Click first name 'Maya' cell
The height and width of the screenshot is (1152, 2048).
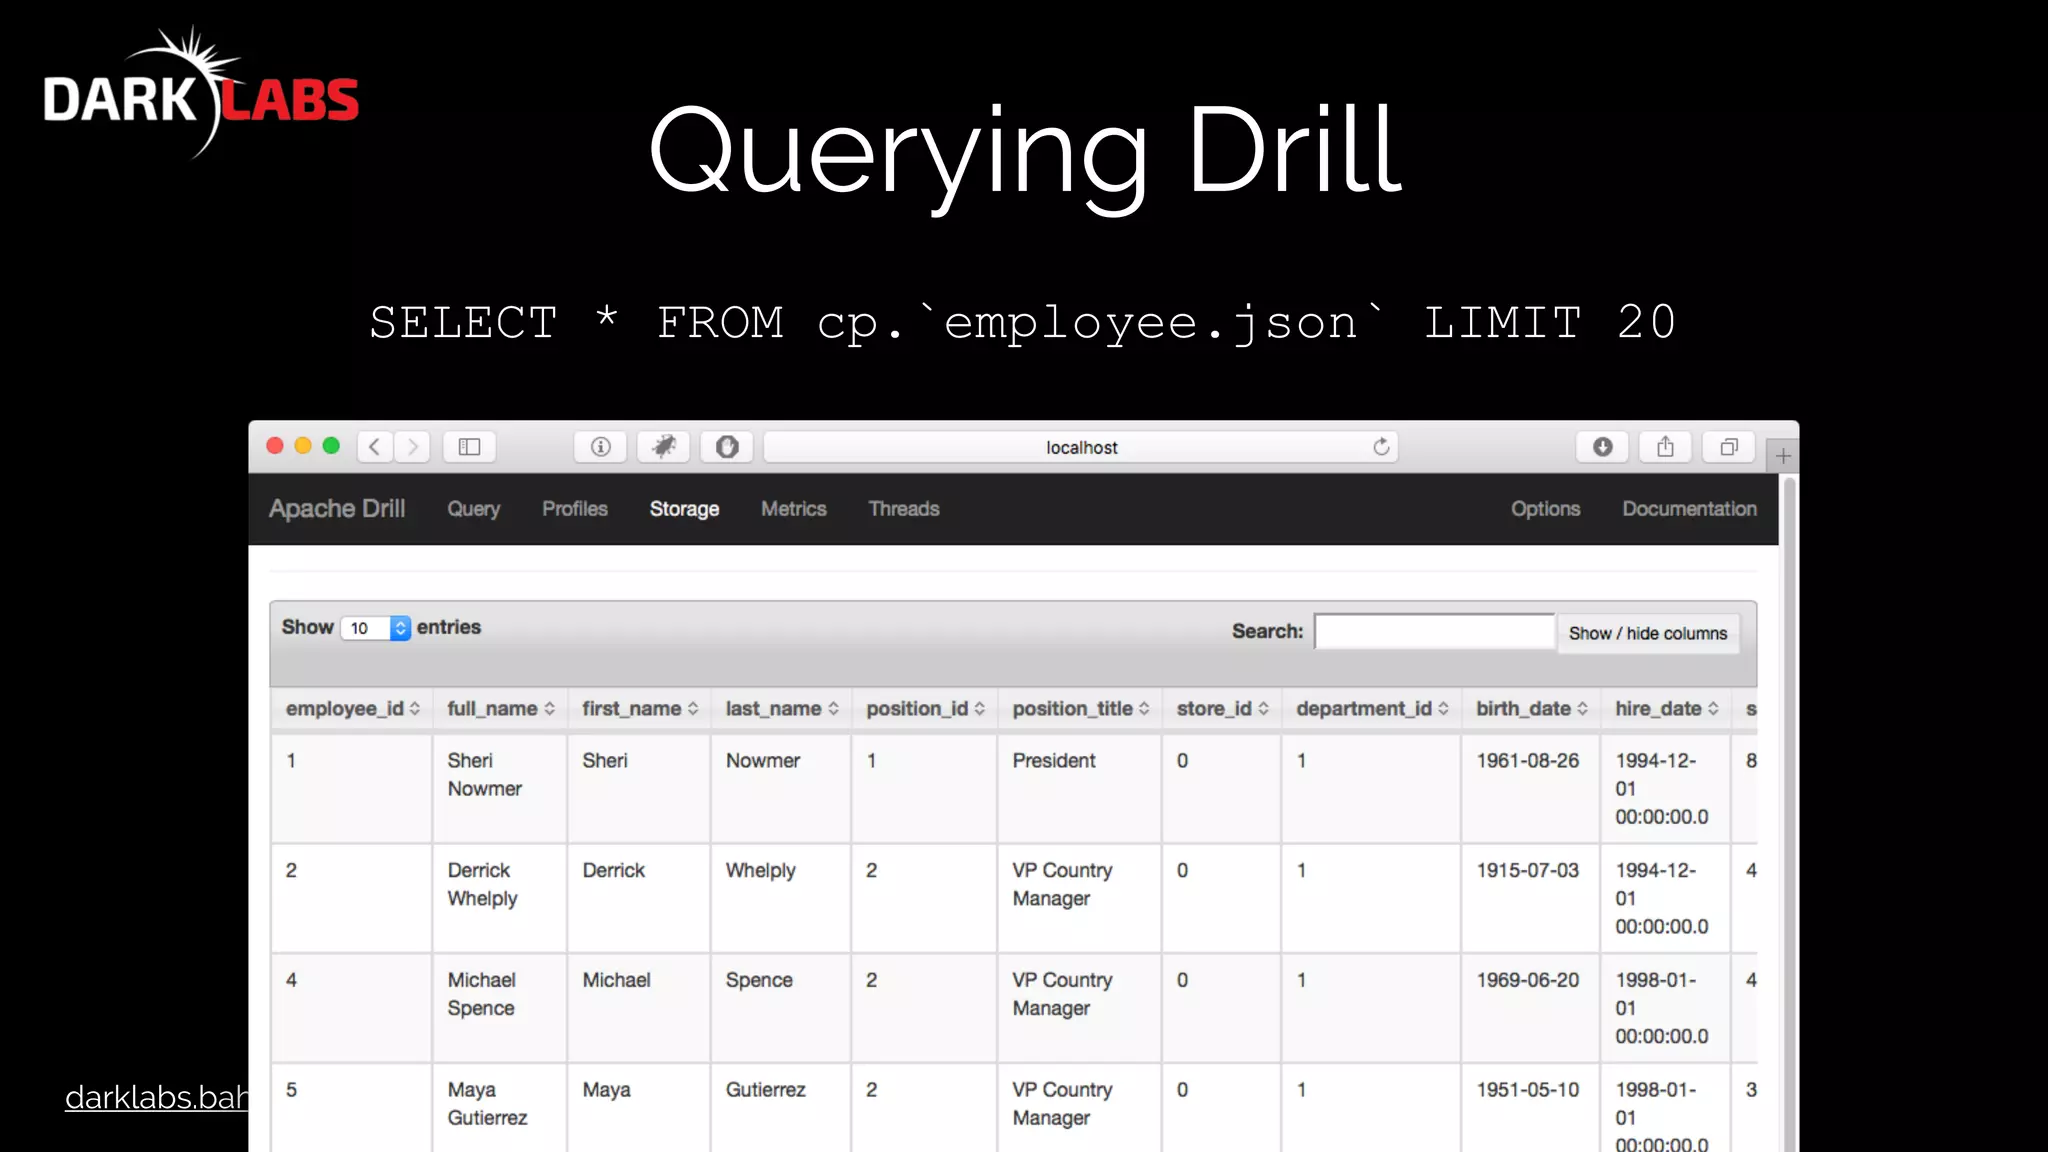click(639, 1108)
